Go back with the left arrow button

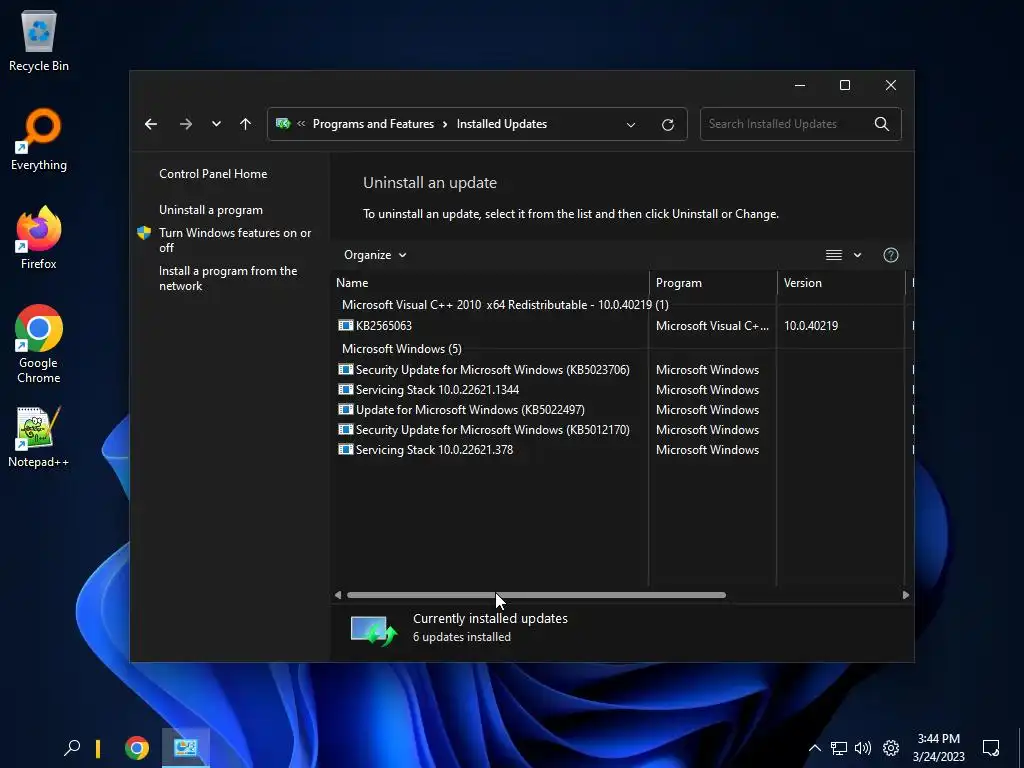[151, 124]
